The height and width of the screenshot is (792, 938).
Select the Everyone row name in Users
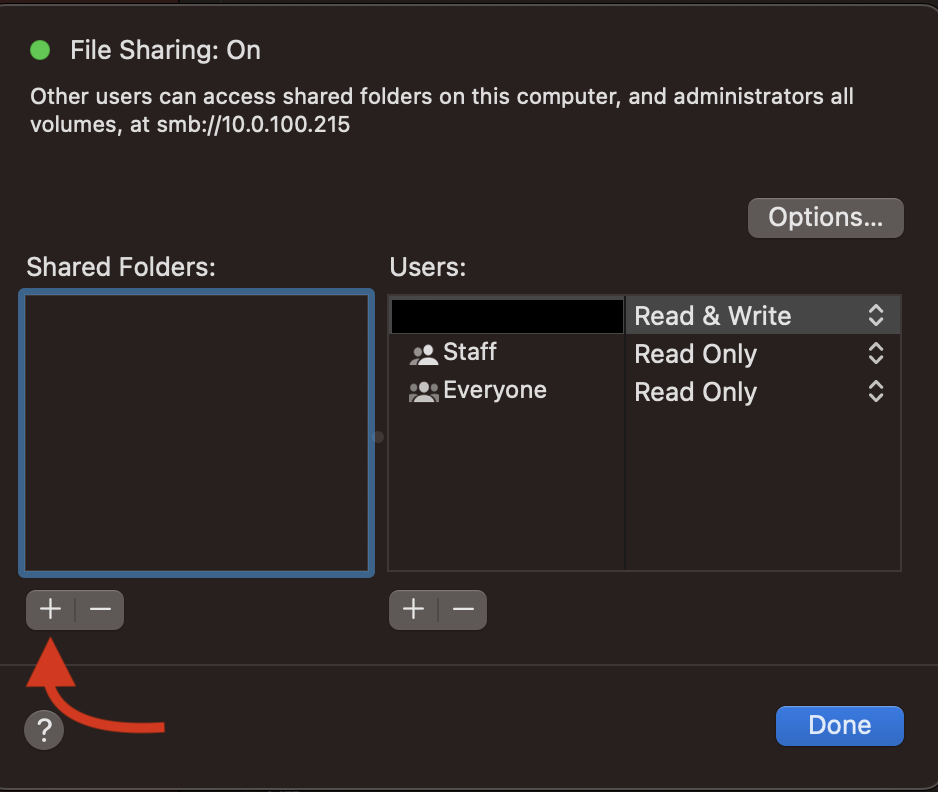pos(495,390)
